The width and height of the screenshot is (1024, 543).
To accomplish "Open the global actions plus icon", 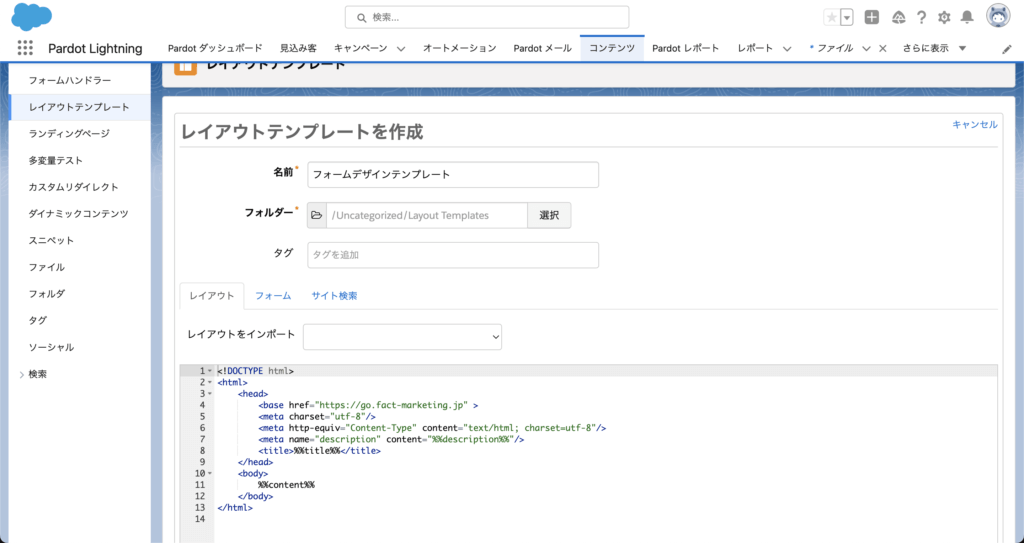I will pyautogui.click(x=872, y=17).
